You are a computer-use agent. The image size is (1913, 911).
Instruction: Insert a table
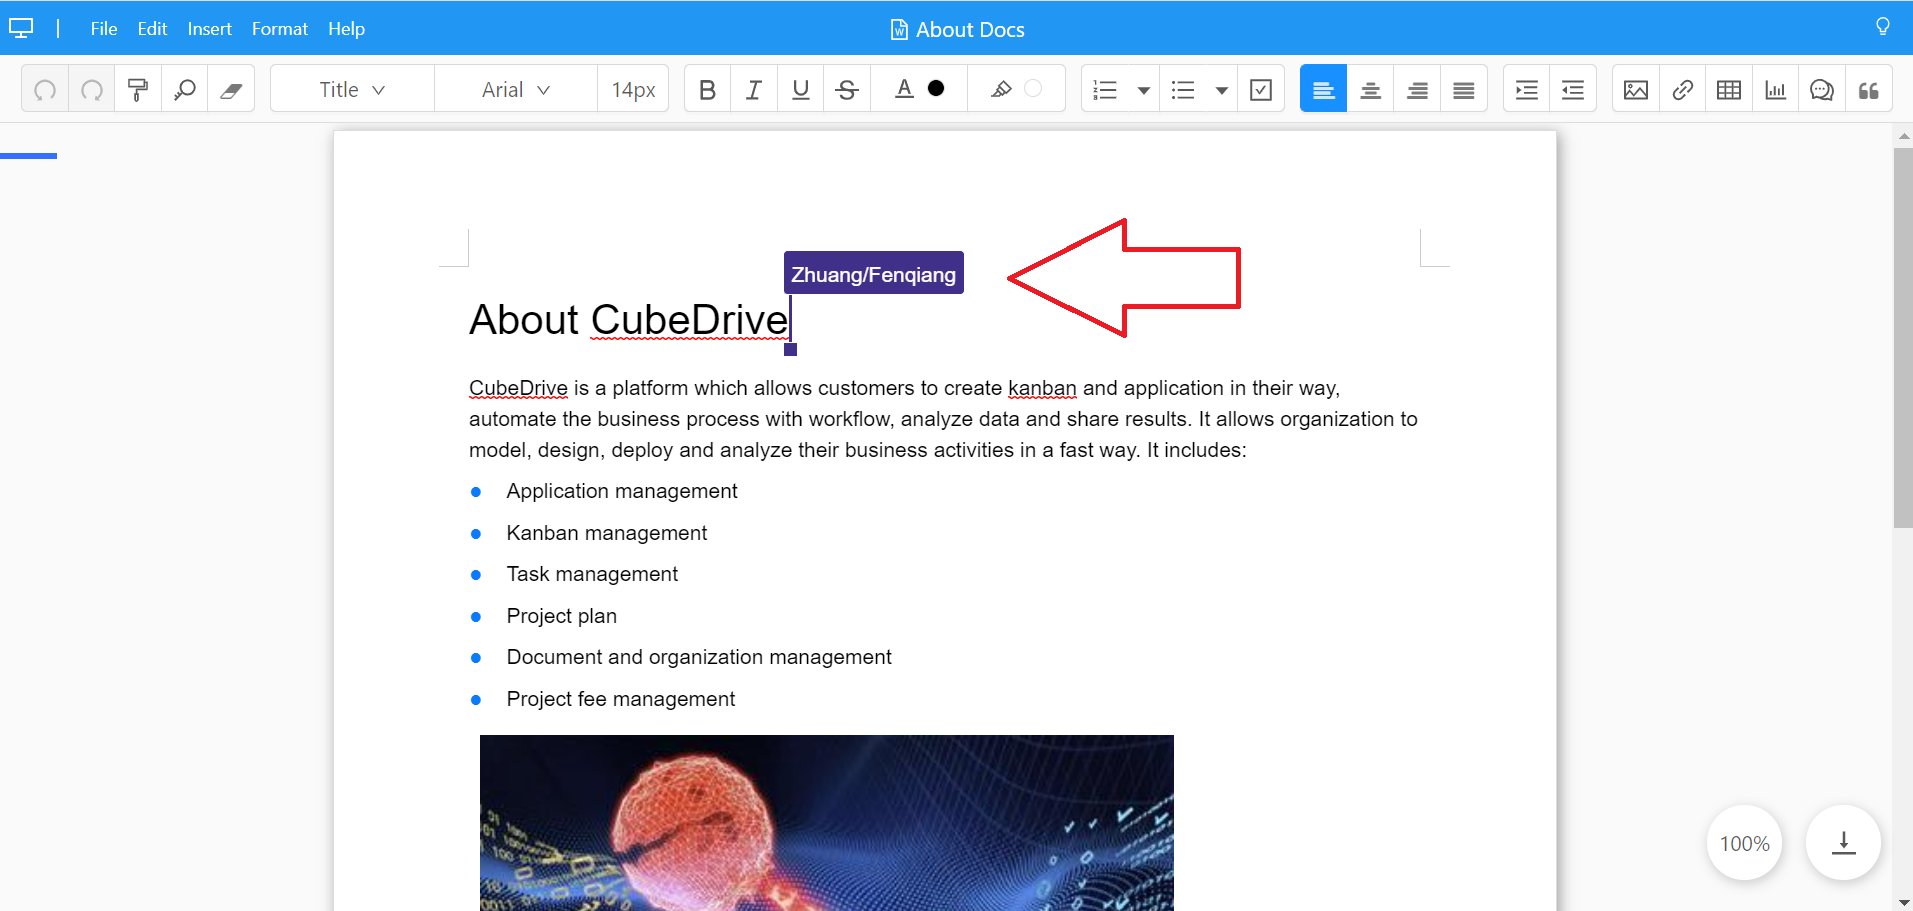pos(1729,90)
